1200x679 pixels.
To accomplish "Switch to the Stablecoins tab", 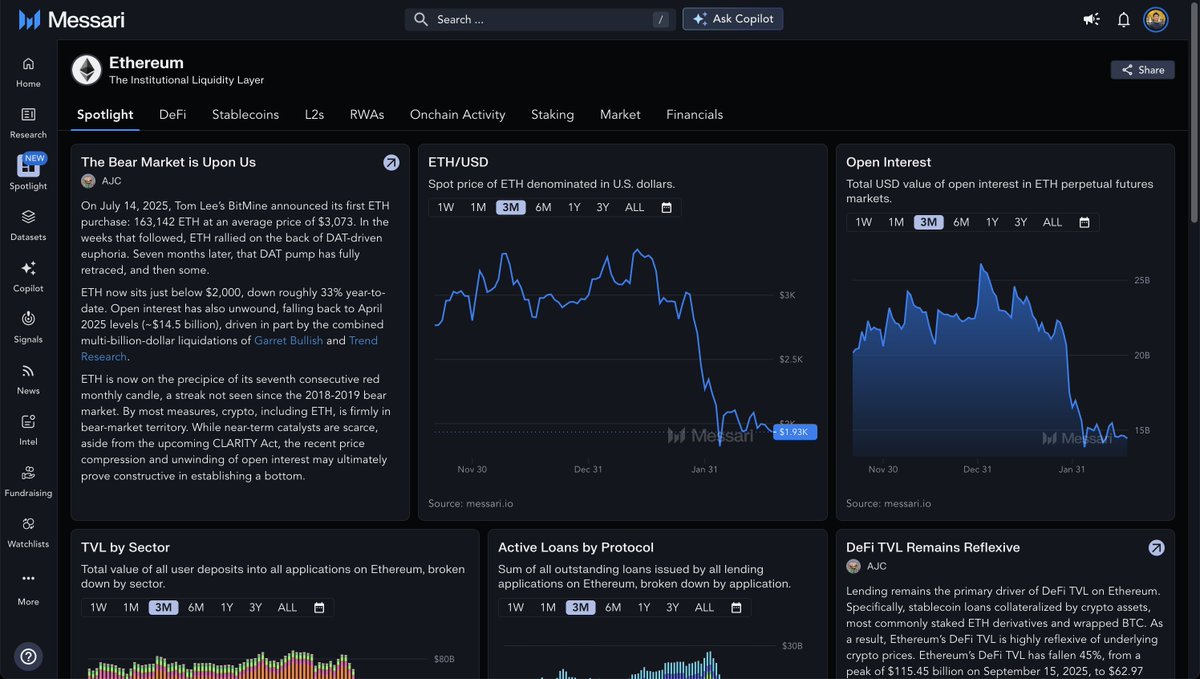I will [245, 114].
